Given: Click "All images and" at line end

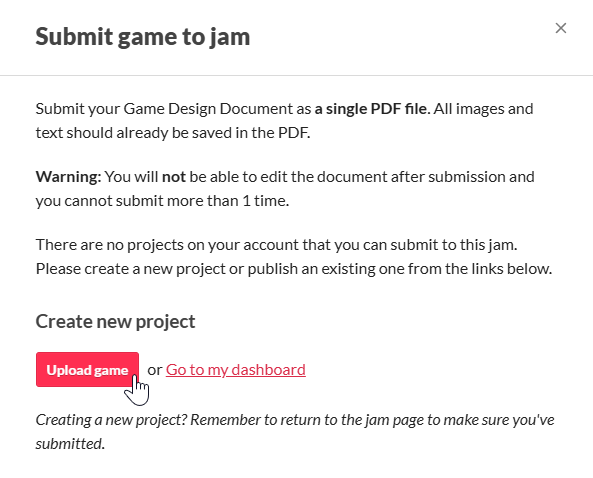Looking at the screenshot, I should tap(483, 109).
